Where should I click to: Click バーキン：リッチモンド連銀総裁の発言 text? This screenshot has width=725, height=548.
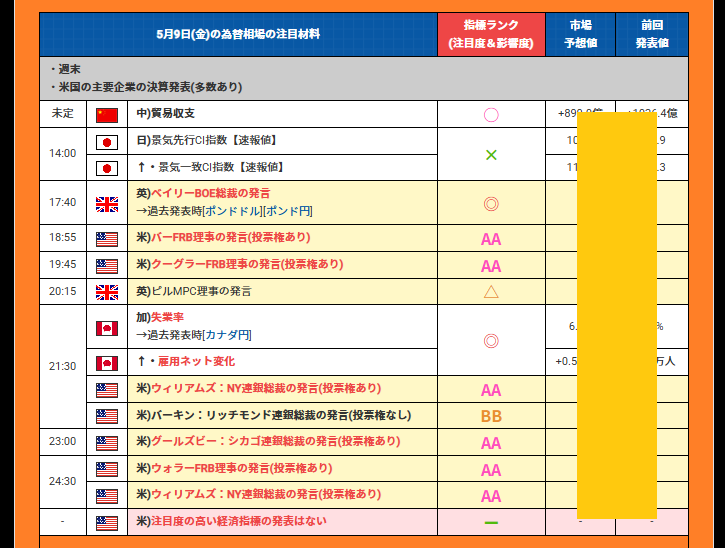[x=281, y=415]
